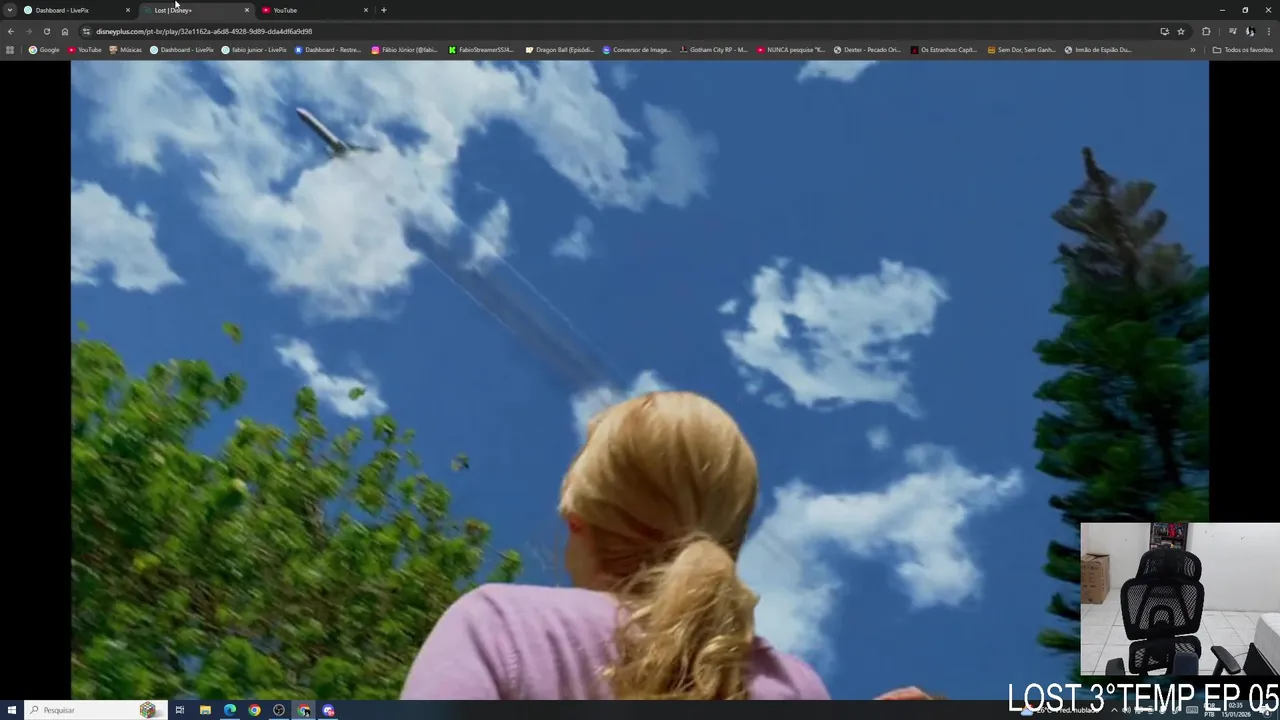Open fabio junior - LivePix bookmark
1280x720 pixels.
click(254, 49)
